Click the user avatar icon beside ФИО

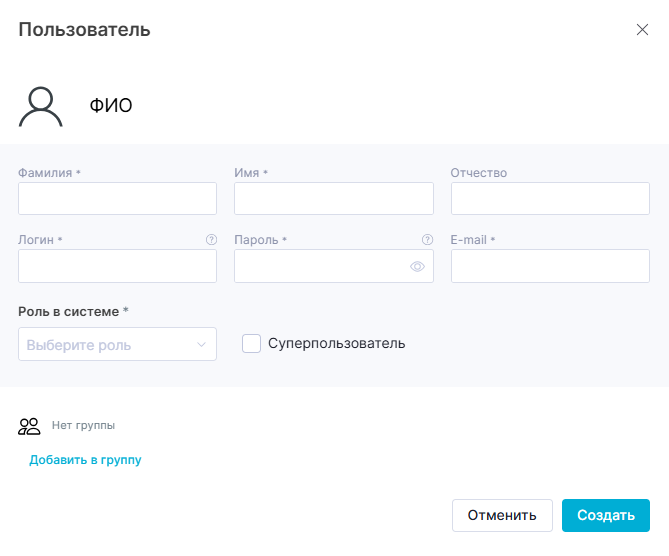[x=41, y=106]
